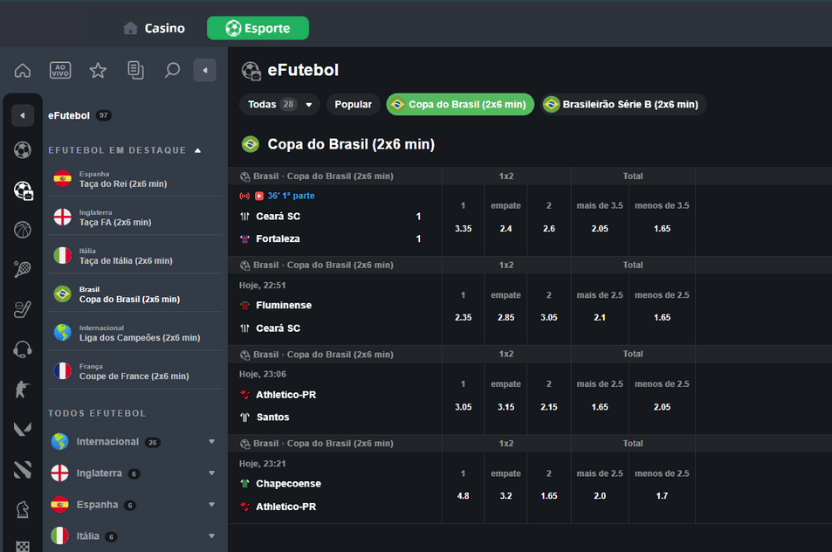This screenshot has height=552, width=832.
Task: Click the red video stream icon
Action: click(x=259, y=196)
